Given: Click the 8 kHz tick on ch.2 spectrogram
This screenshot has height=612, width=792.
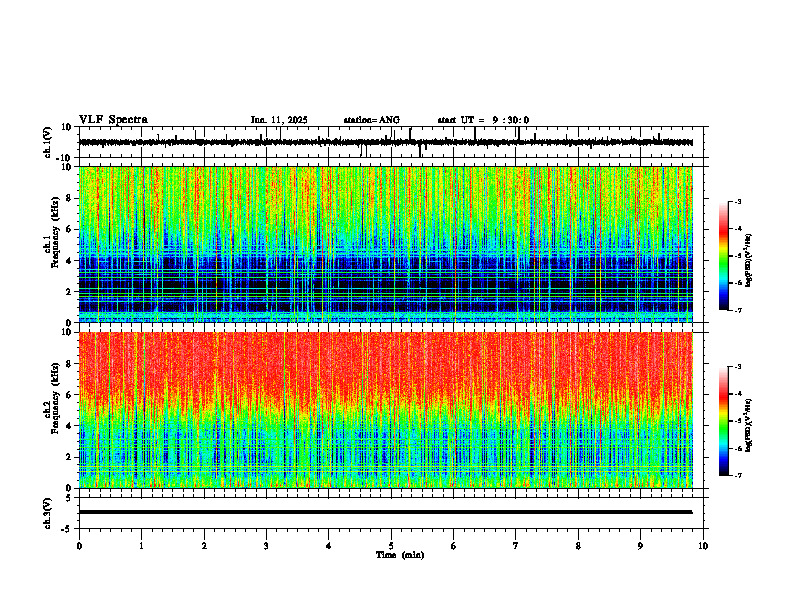Looking at the screenshot, I should [x=69, y=364].
